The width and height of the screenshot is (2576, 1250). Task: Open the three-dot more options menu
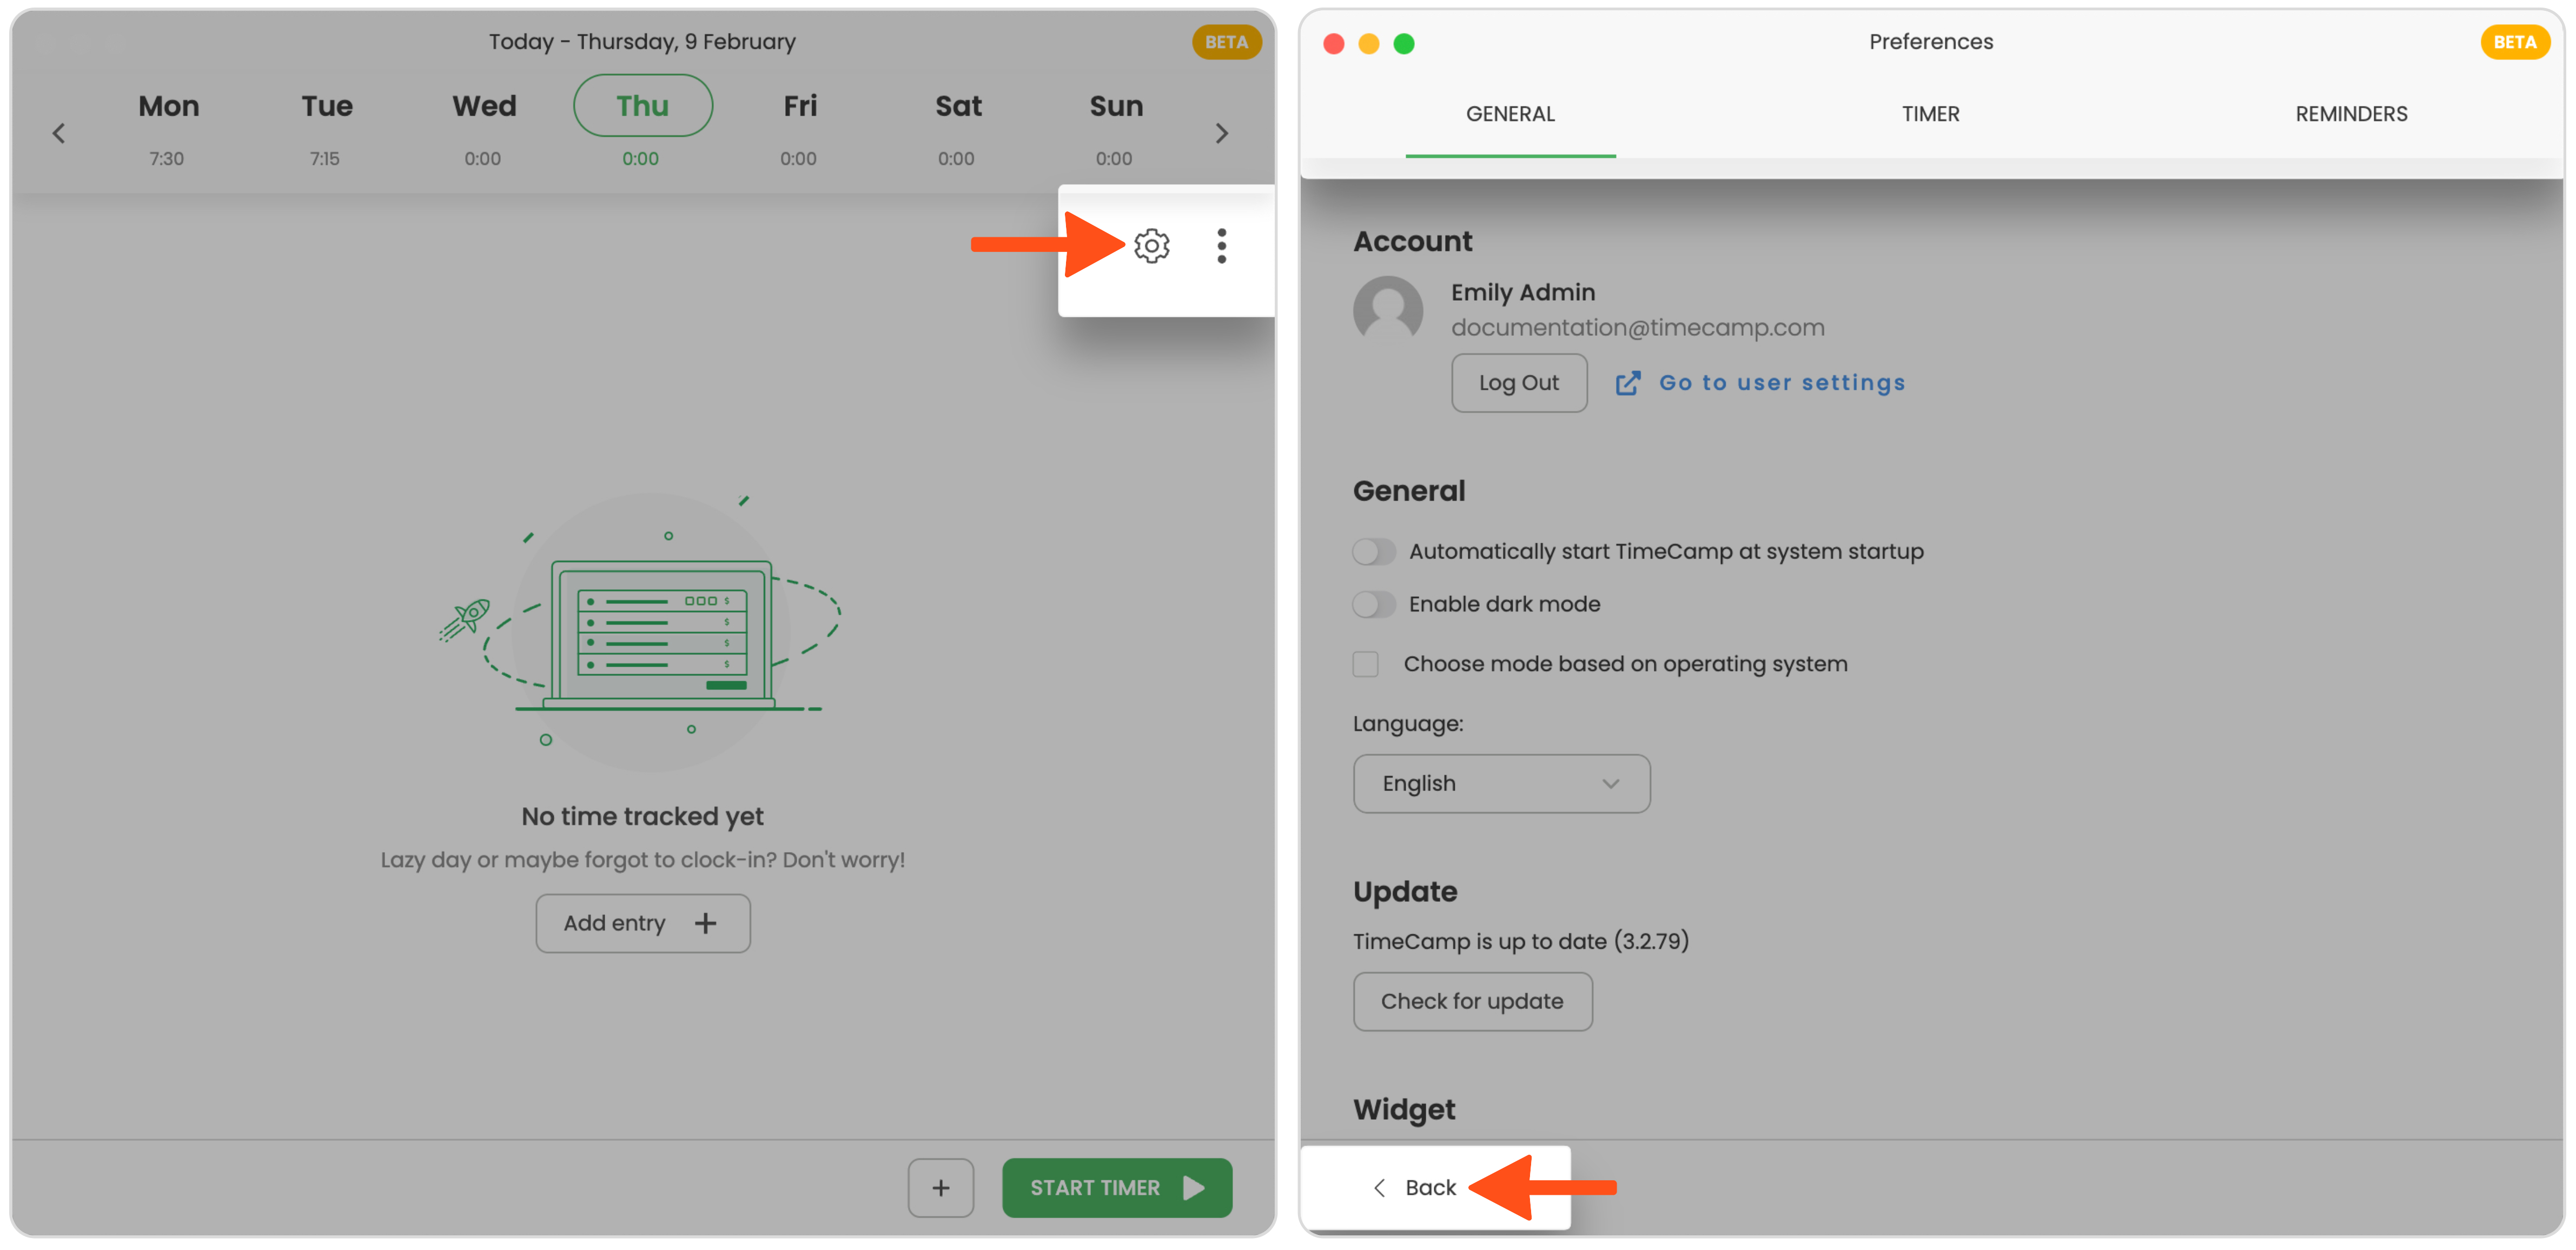point(1221,245)
